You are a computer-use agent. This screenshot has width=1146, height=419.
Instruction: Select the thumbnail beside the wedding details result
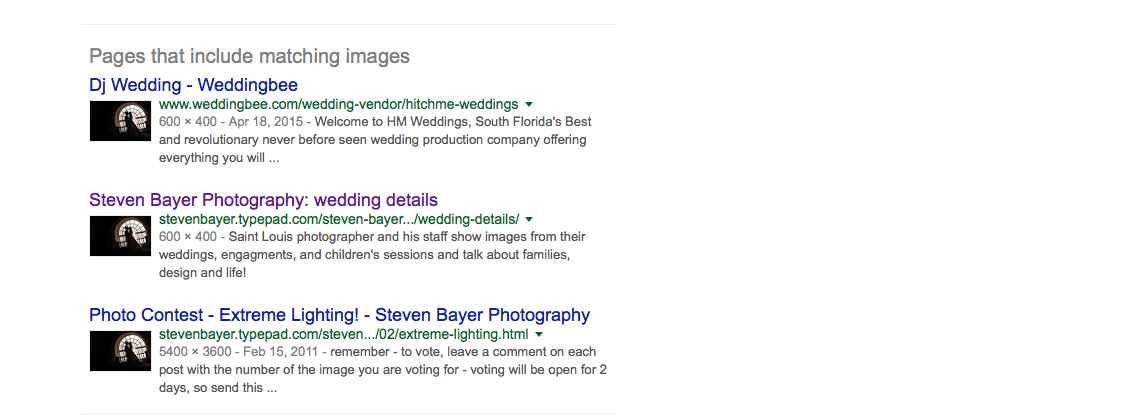121,235
